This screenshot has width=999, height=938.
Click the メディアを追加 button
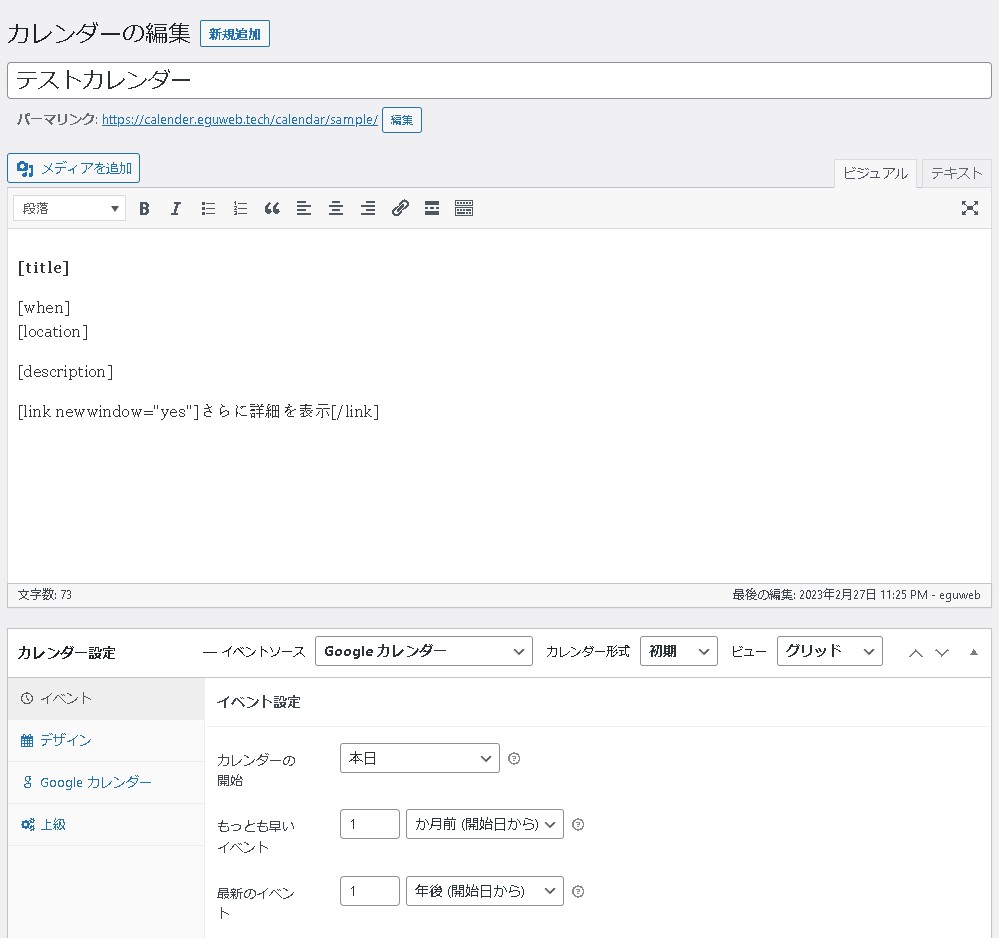point(74,168)
